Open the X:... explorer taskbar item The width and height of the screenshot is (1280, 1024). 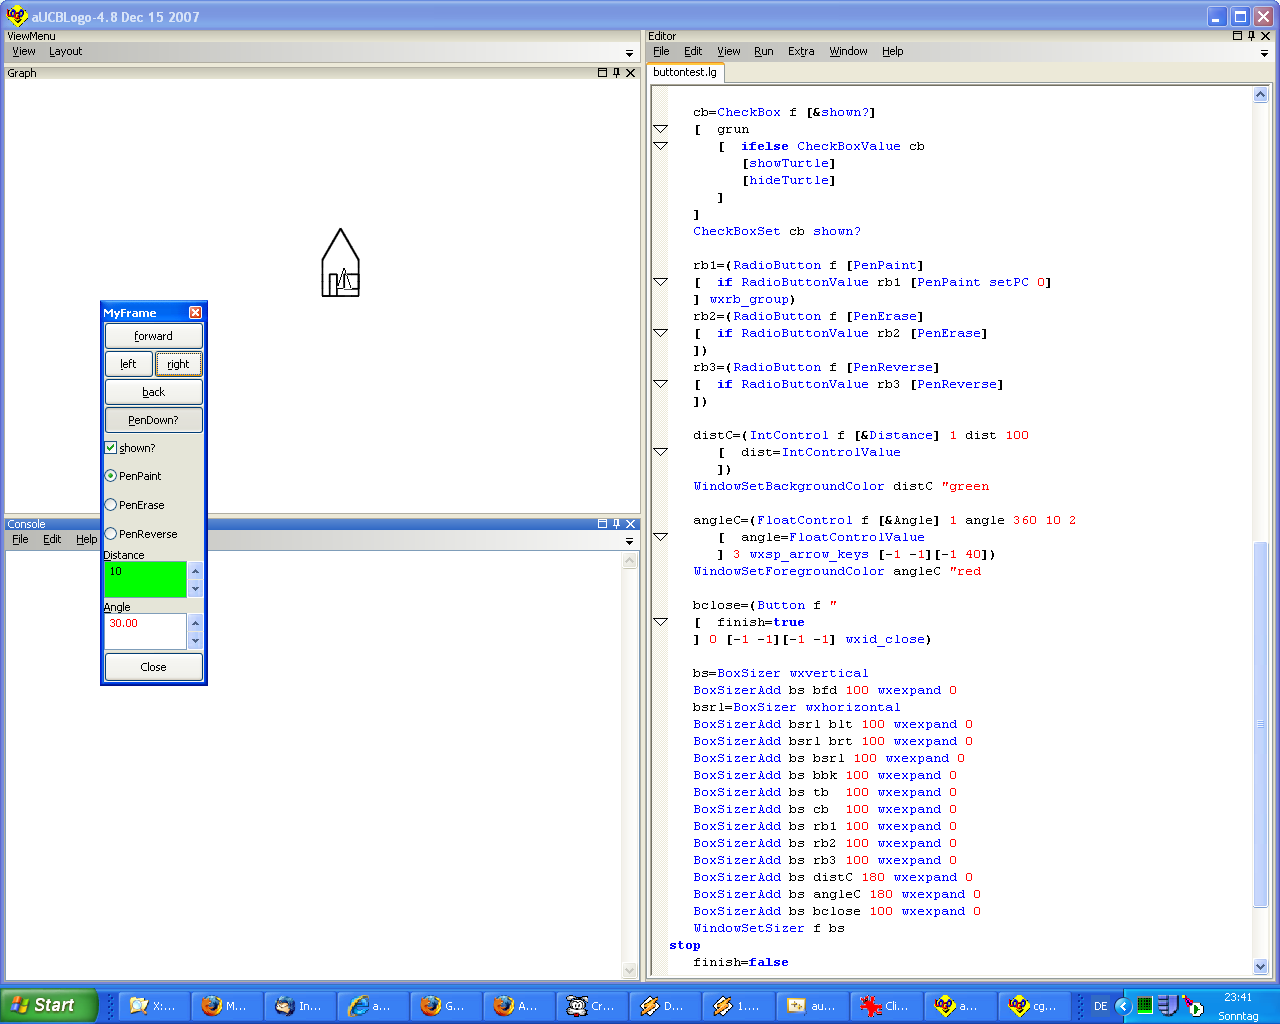pos(153,1006)
